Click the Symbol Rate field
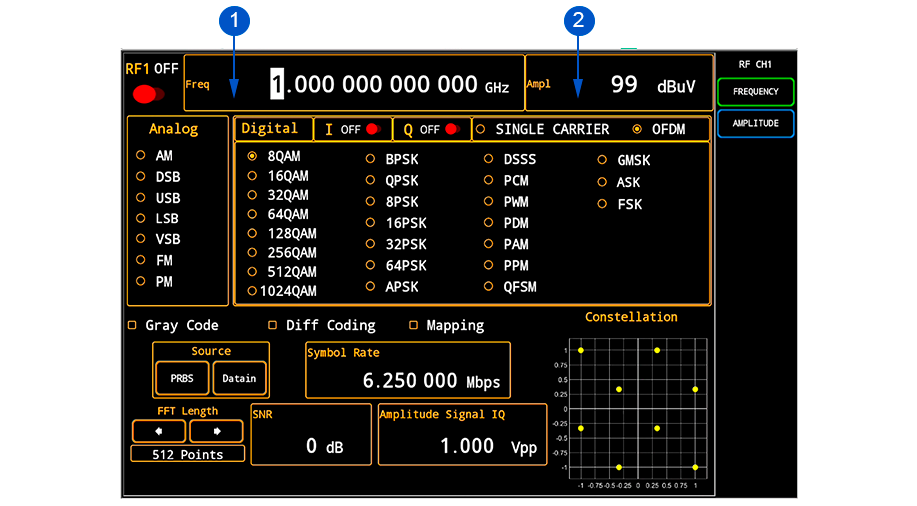 tap(408, 370)
